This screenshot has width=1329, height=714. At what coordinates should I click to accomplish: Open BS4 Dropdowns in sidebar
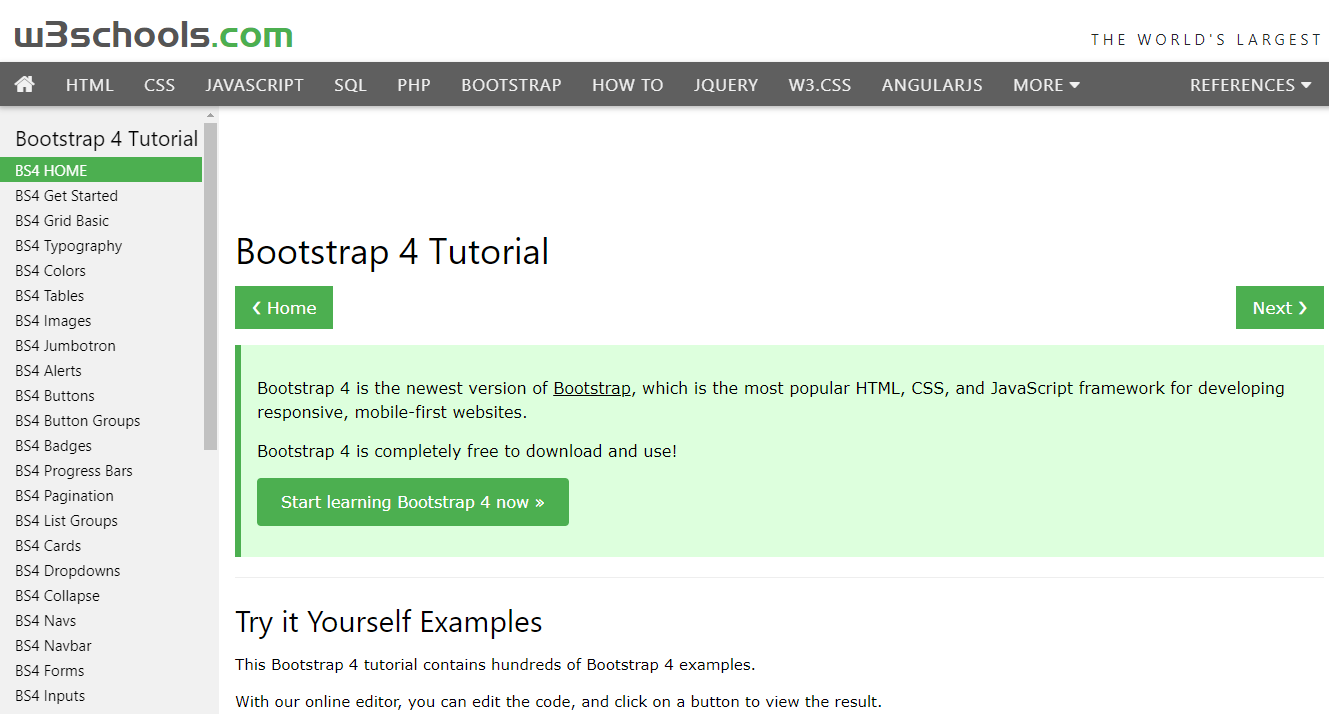coord(101,570)
